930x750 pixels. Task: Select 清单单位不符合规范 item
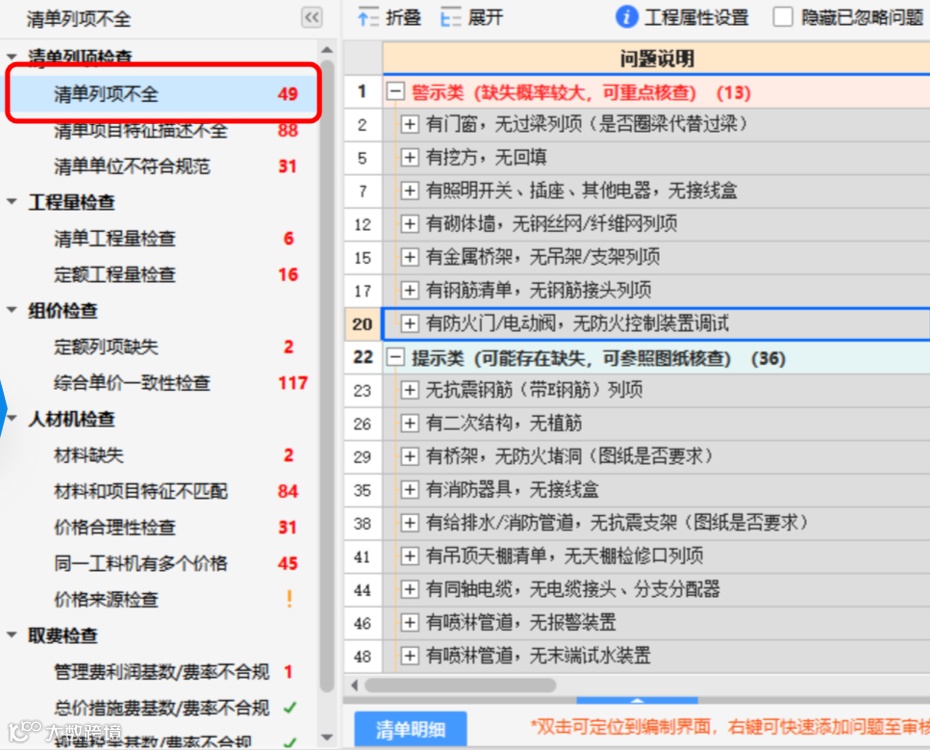132,166
